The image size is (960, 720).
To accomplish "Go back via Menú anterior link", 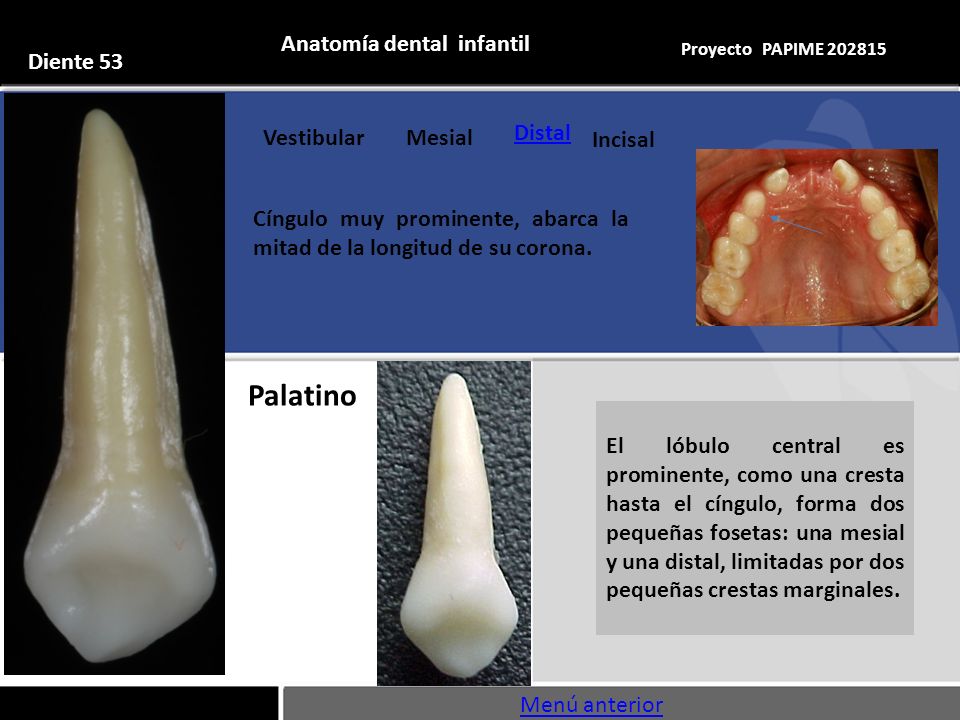I will pos(591,705).
